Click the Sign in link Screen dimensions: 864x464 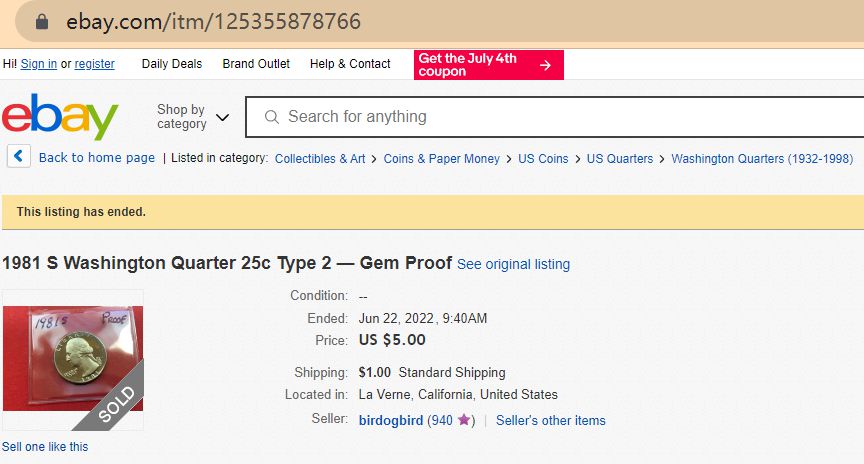pos(39,64)
